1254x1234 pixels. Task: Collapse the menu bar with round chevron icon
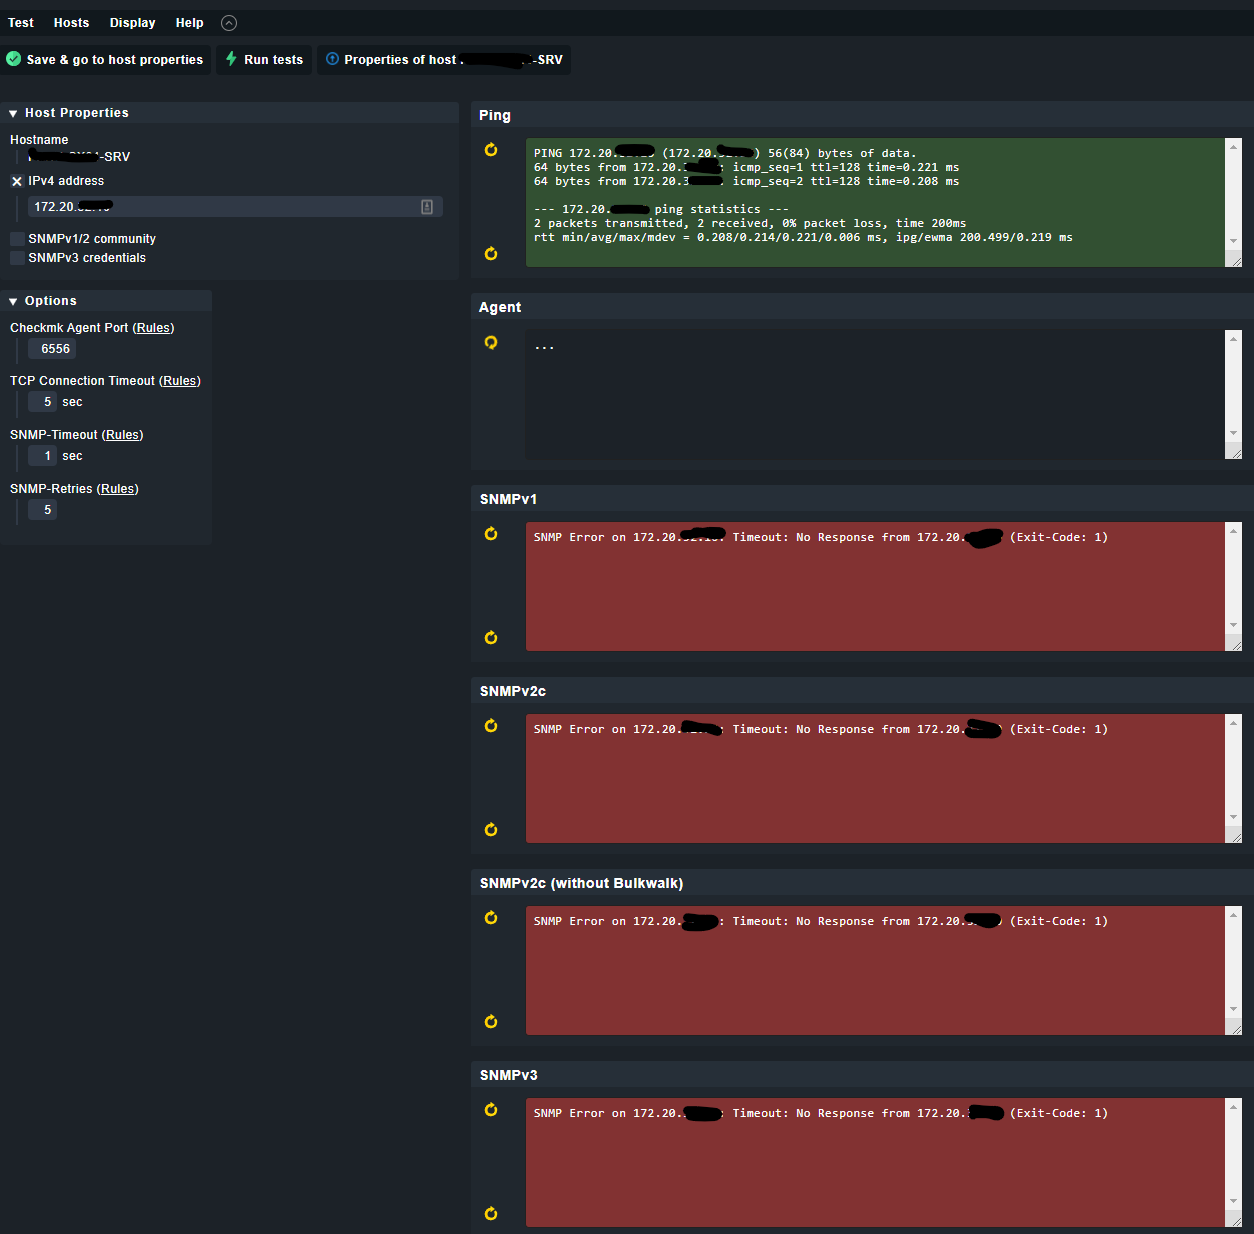coord(229,23)
